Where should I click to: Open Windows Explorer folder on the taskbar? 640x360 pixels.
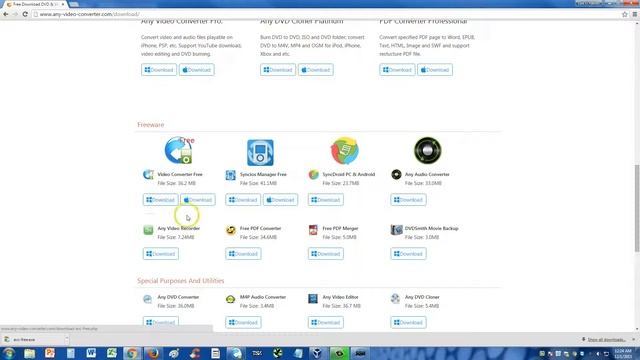click(29, 353)
